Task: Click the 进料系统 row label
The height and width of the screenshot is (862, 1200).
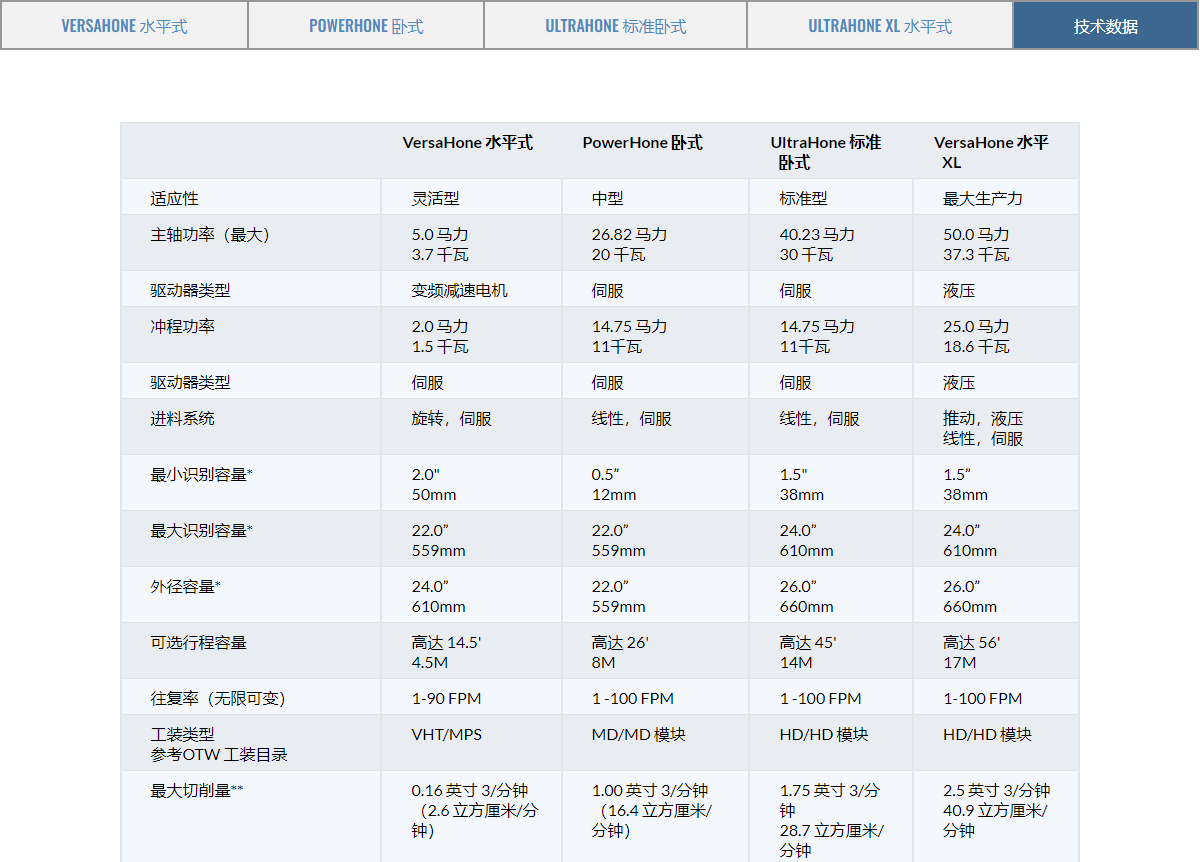Action: [x=183, y=419]
